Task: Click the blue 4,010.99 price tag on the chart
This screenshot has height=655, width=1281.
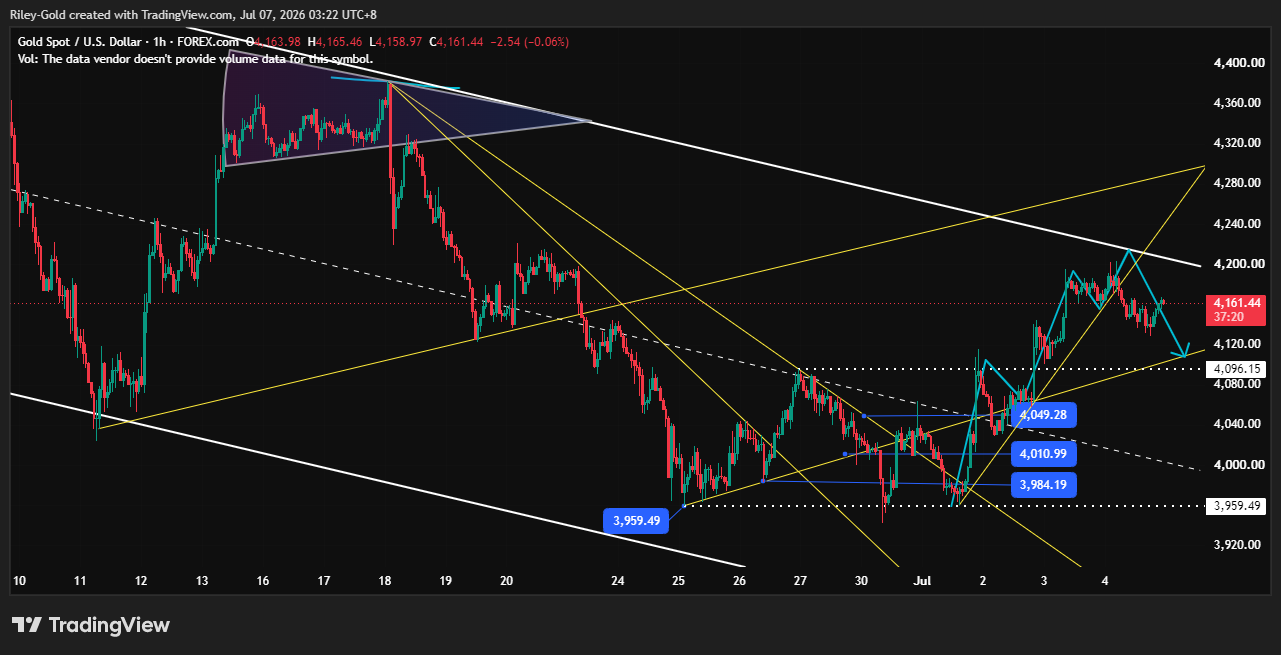Action: [1044, 455]
